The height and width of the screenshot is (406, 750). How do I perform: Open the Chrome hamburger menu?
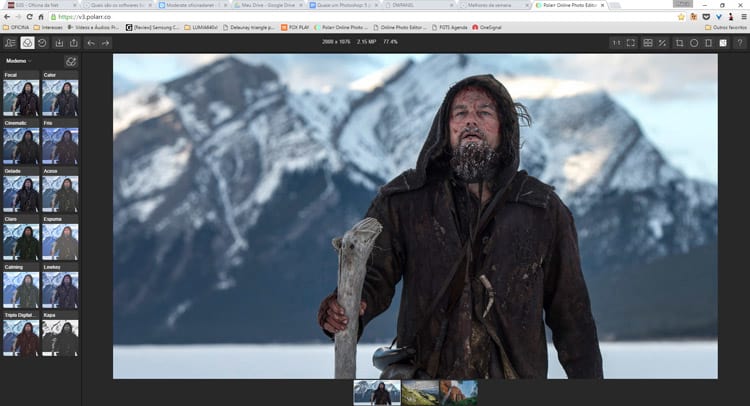click(x=742, y=16)
